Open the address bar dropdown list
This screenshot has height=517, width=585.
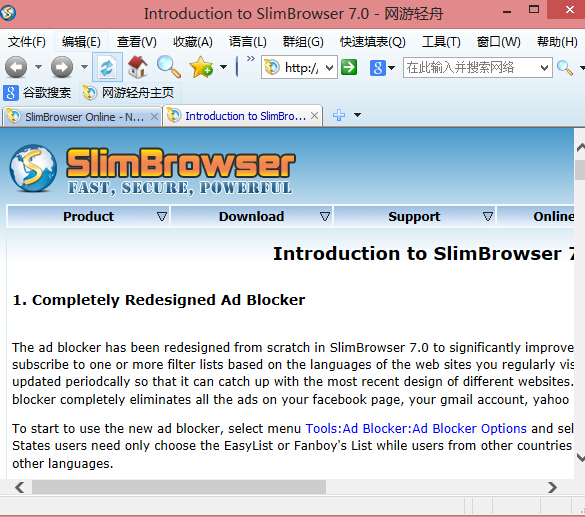pos(329,68)
